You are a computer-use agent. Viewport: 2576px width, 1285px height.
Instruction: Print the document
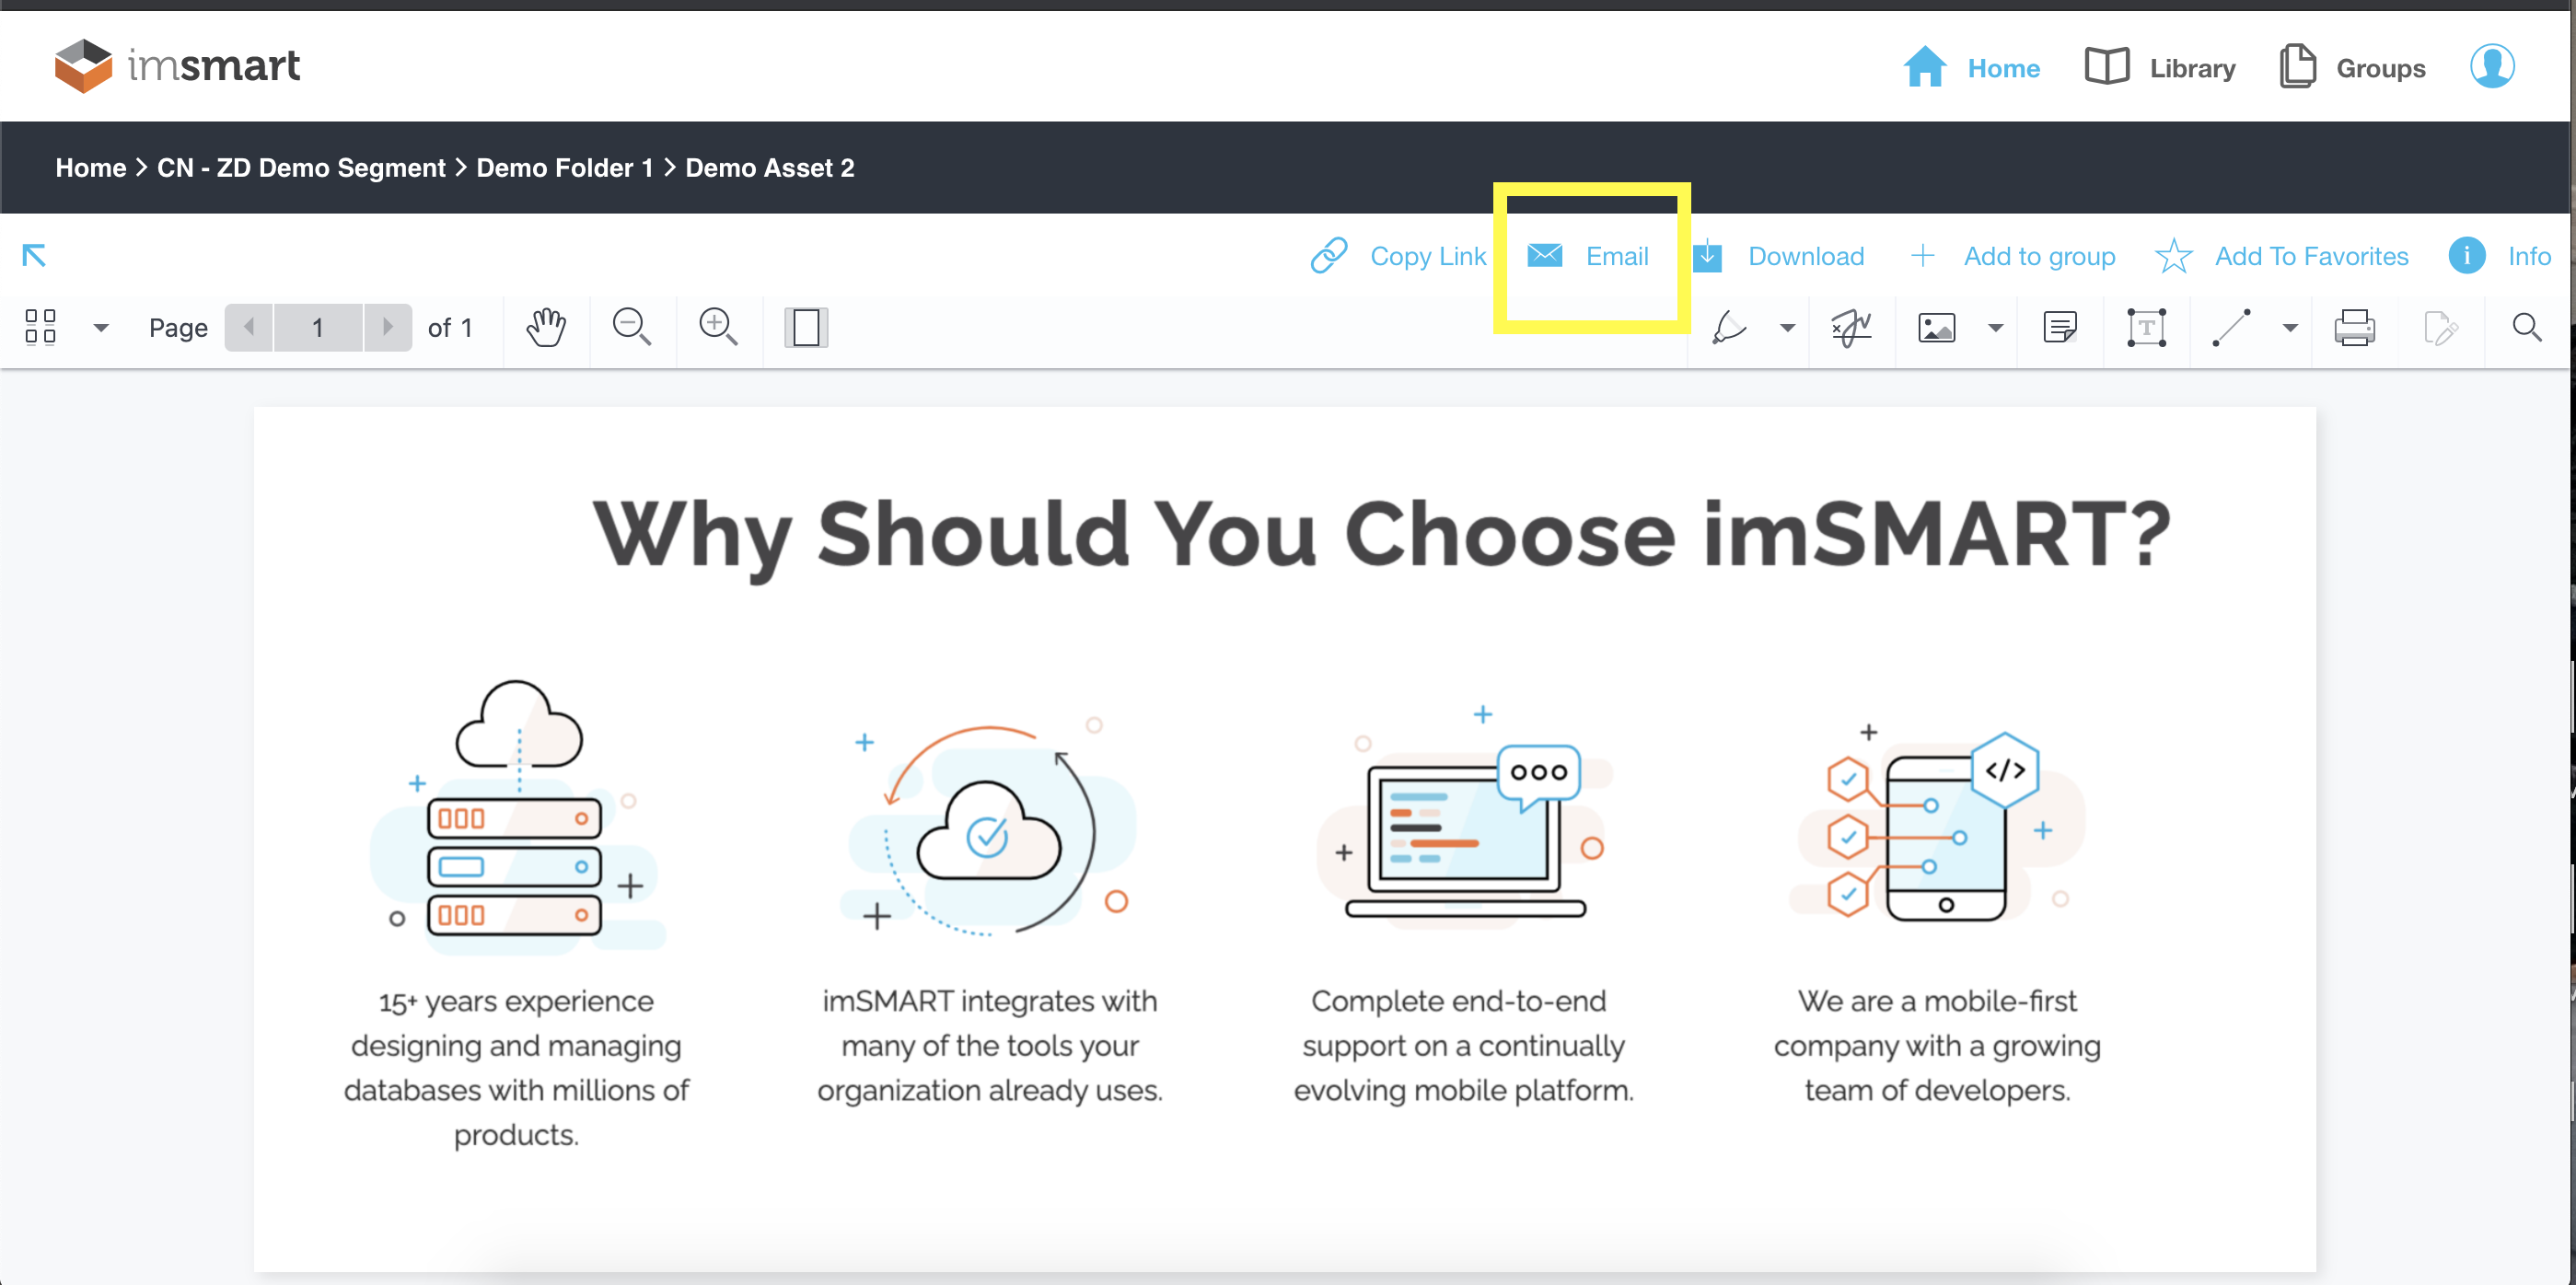pyautogui.click(x=2355, y=327)
